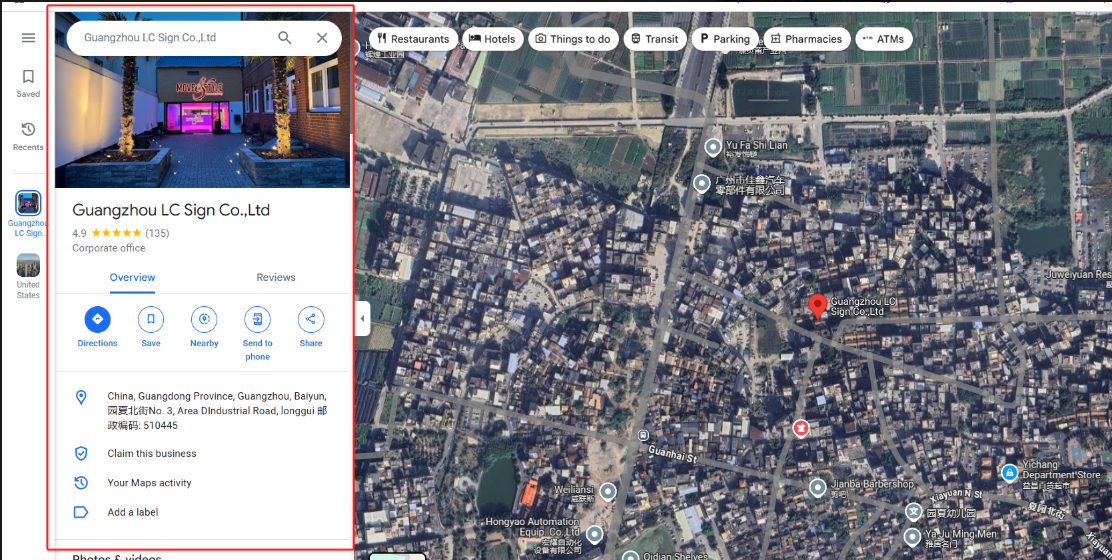The height and width of the screenshot is (560, 1112).
Task: Select the kindergarten marker near Xiayuan N St
Action: (x=914, y=511)
